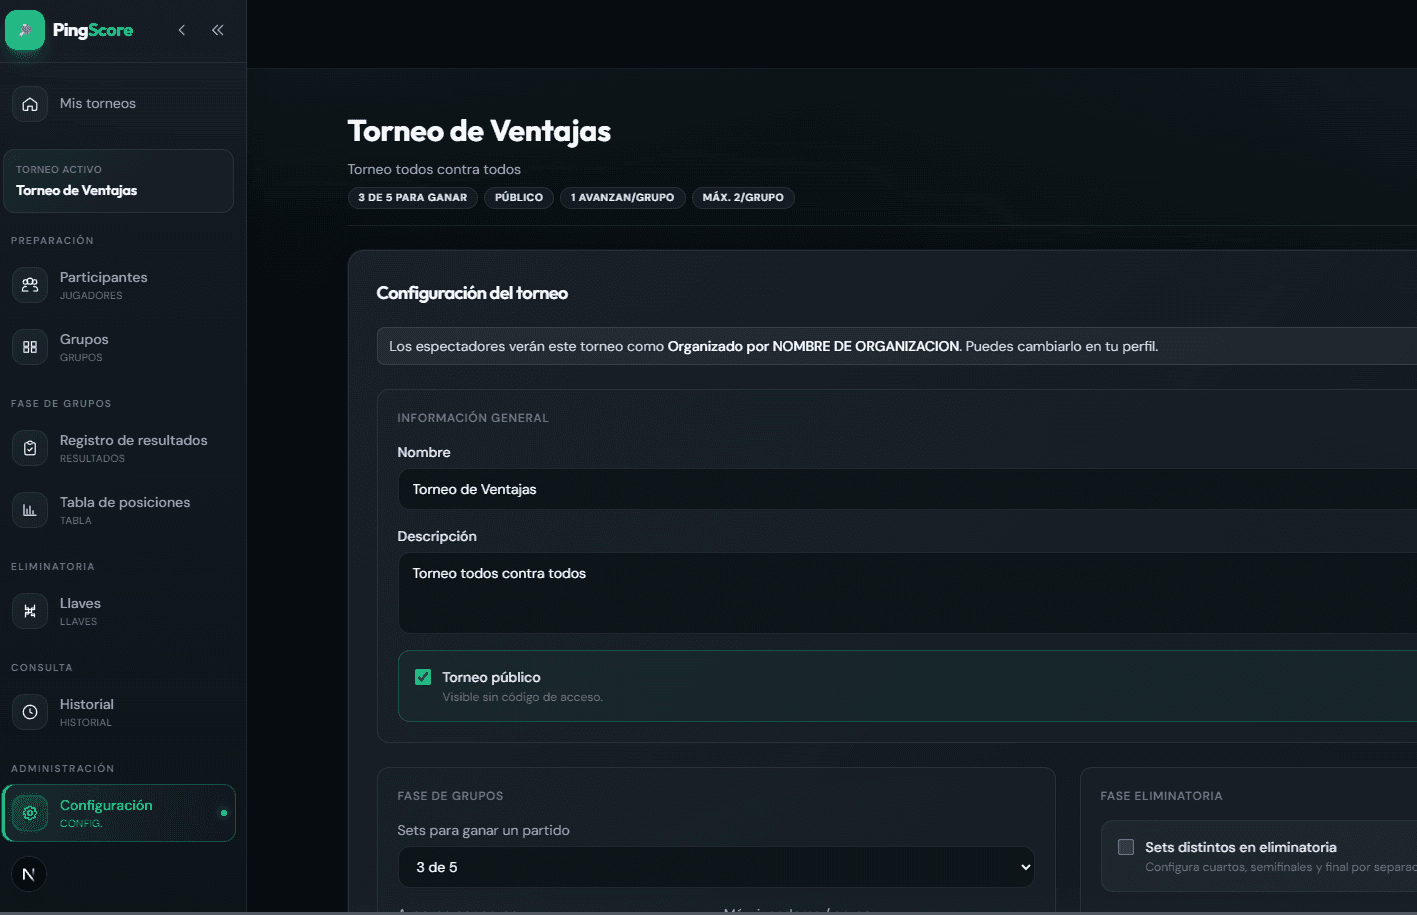This screenshot has width=1417, height=915.
Task: Click the Grupos grid icon
Action: (30, 347)
